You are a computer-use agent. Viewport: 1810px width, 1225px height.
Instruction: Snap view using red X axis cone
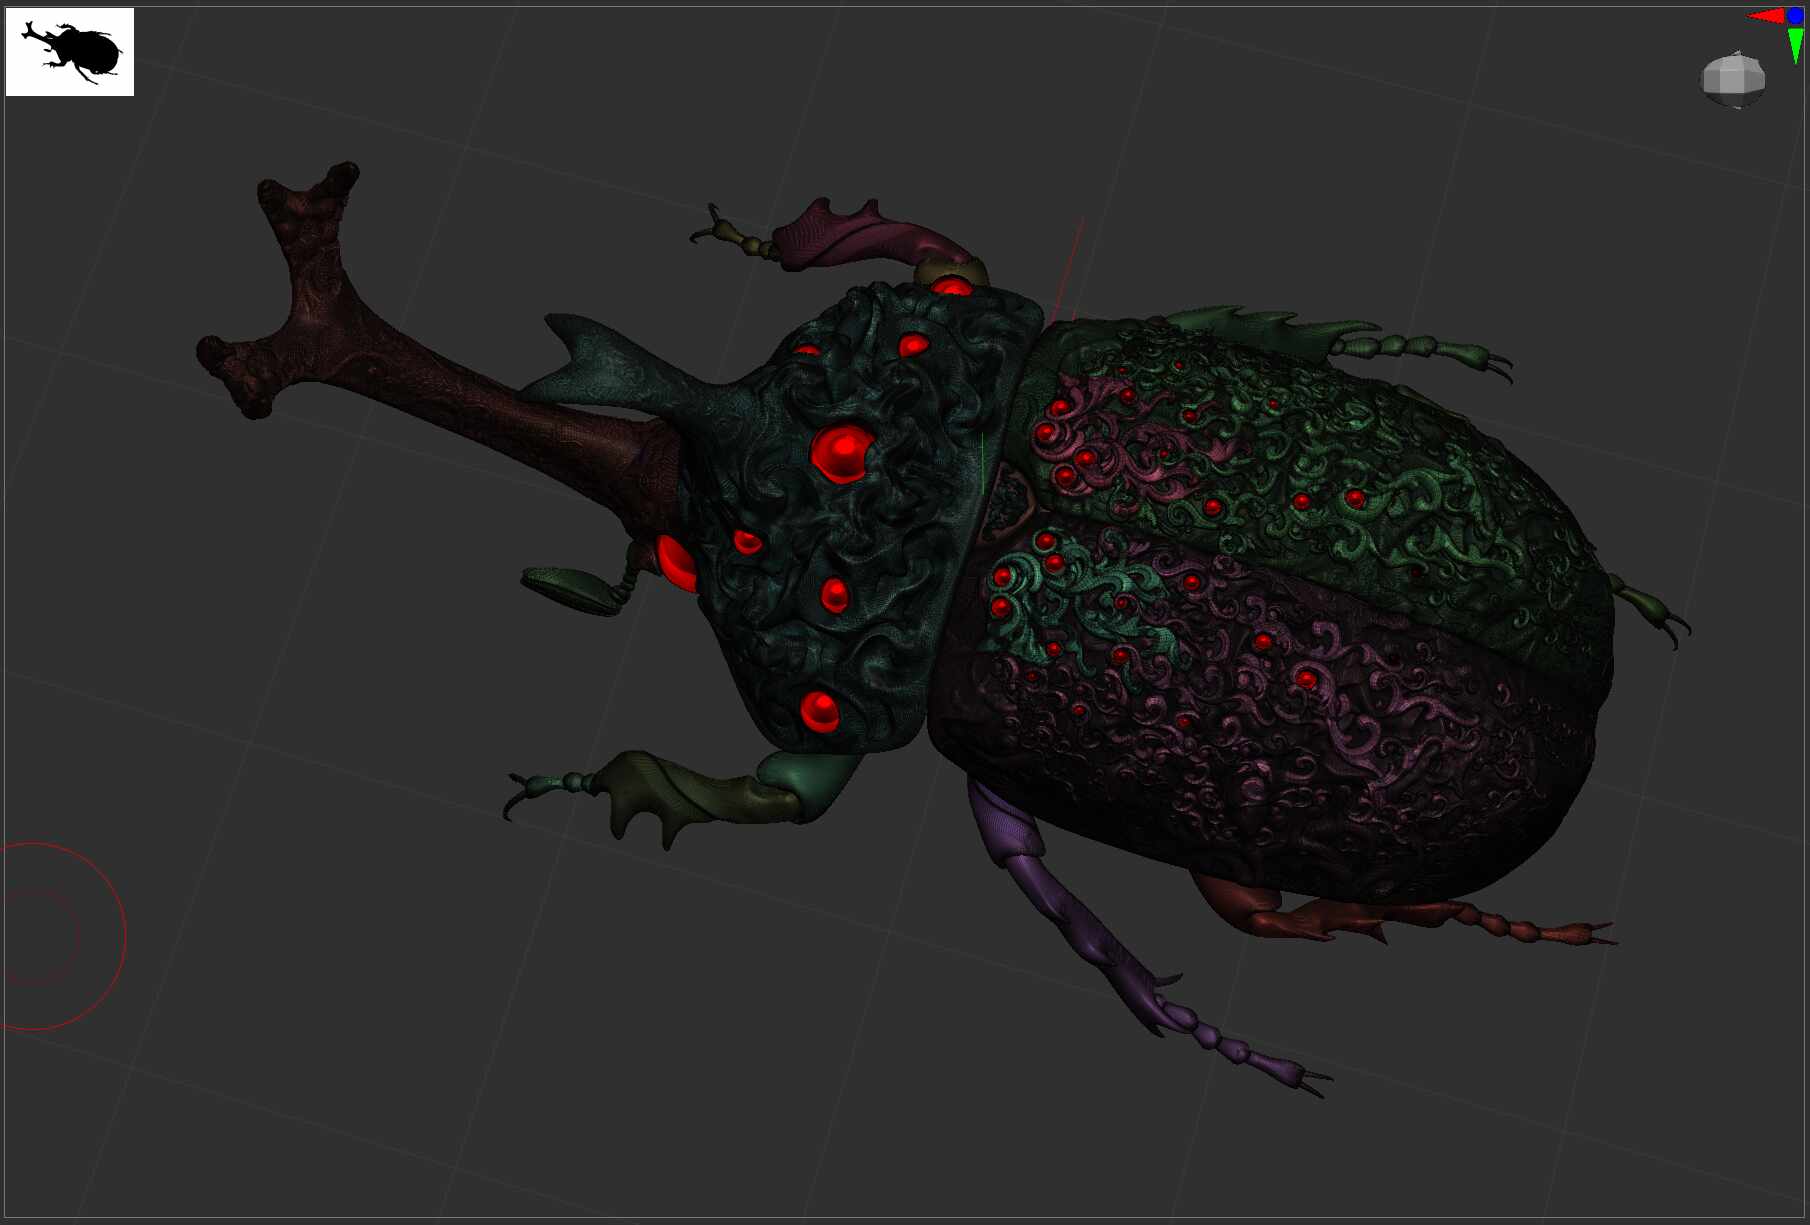[1767, 16]
